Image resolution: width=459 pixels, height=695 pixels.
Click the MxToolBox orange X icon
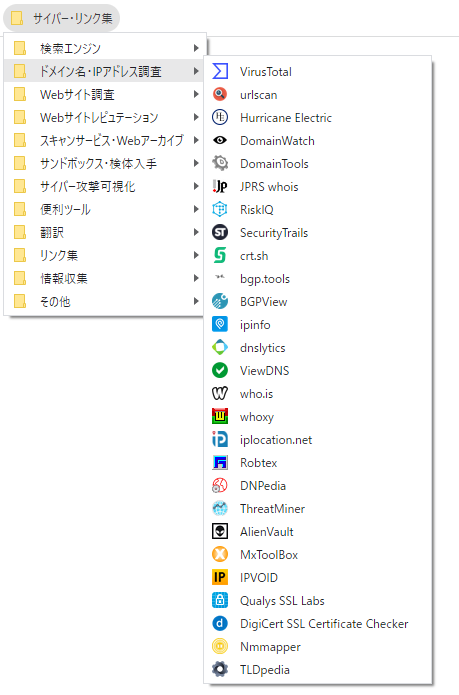point(220,555)
